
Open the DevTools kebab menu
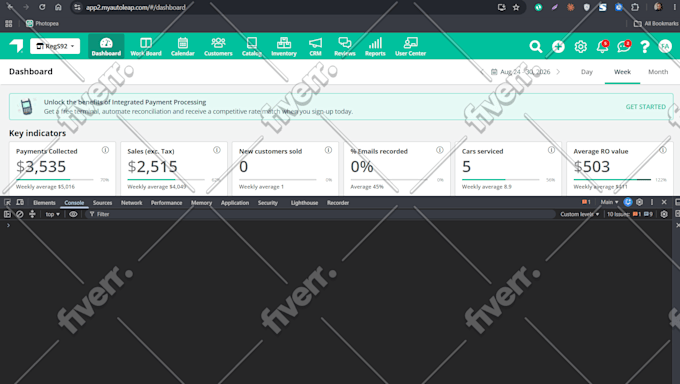(x=651, y=202)
